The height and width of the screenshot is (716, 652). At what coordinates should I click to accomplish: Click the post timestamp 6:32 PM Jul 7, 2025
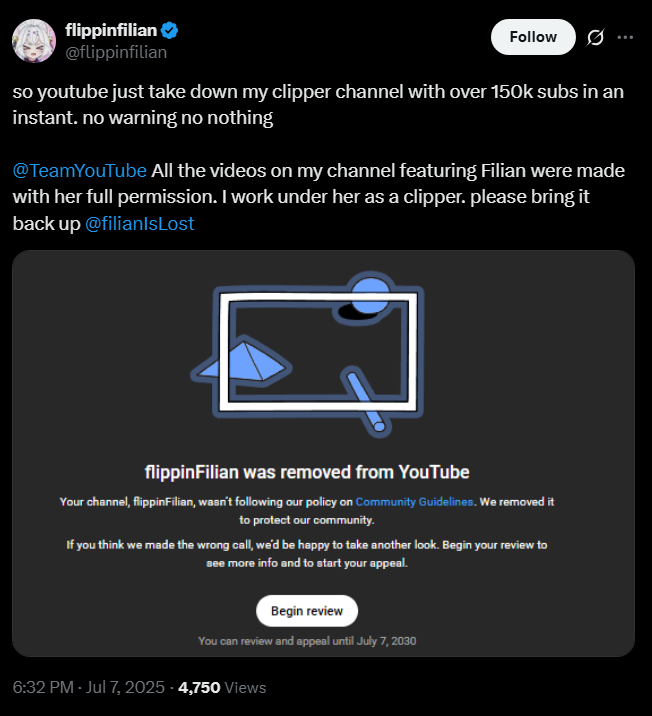[x=87, y=688]
